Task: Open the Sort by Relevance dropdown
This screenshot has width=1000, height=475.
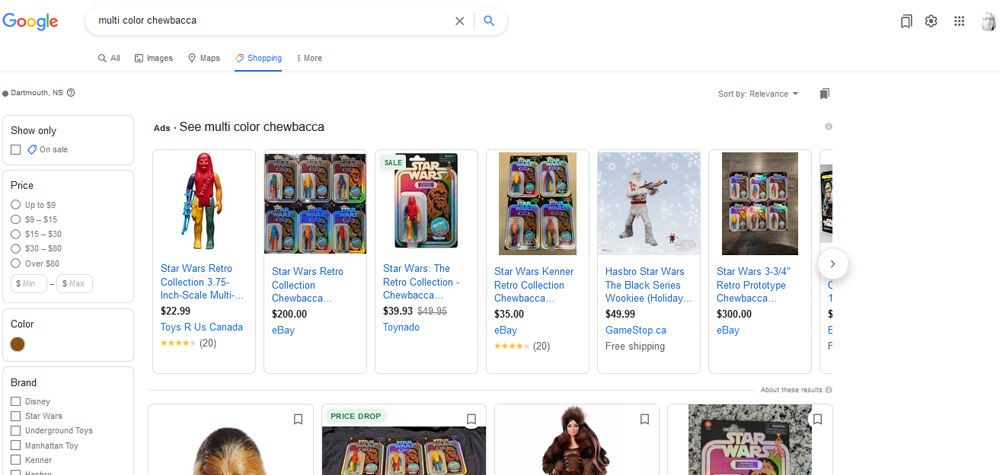Action: [x=758, y=94]
